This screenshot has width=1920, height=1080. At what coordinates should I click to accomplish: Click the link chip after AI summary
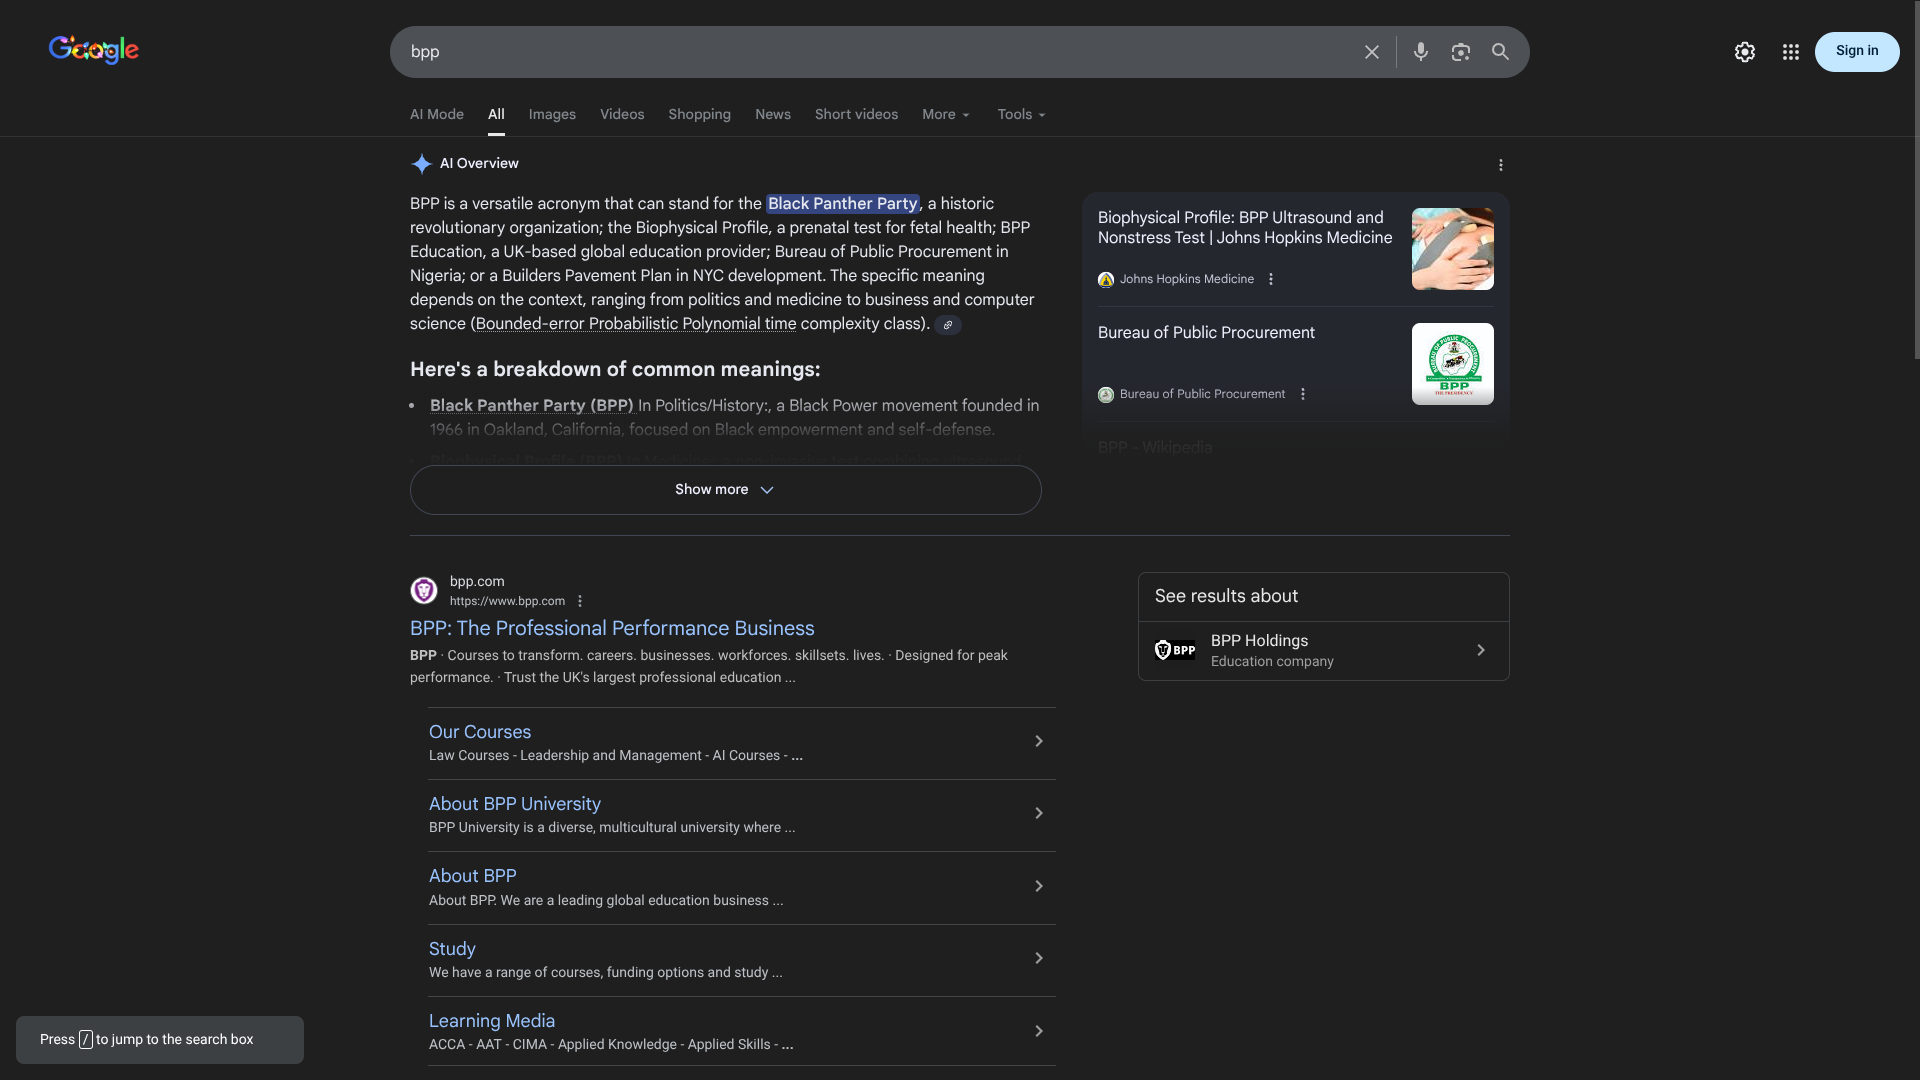tap(948, 325)
